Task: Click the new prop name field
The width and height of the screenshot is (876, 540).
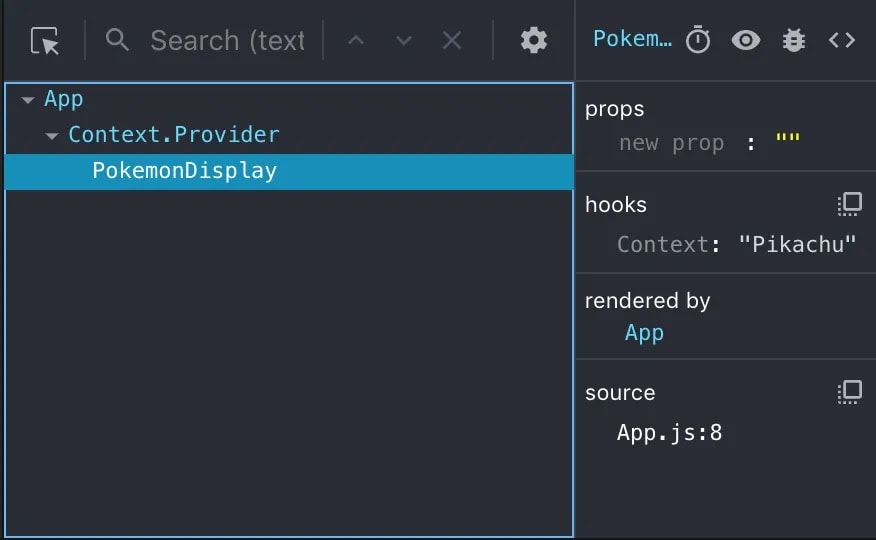Action: coord(672,143)
